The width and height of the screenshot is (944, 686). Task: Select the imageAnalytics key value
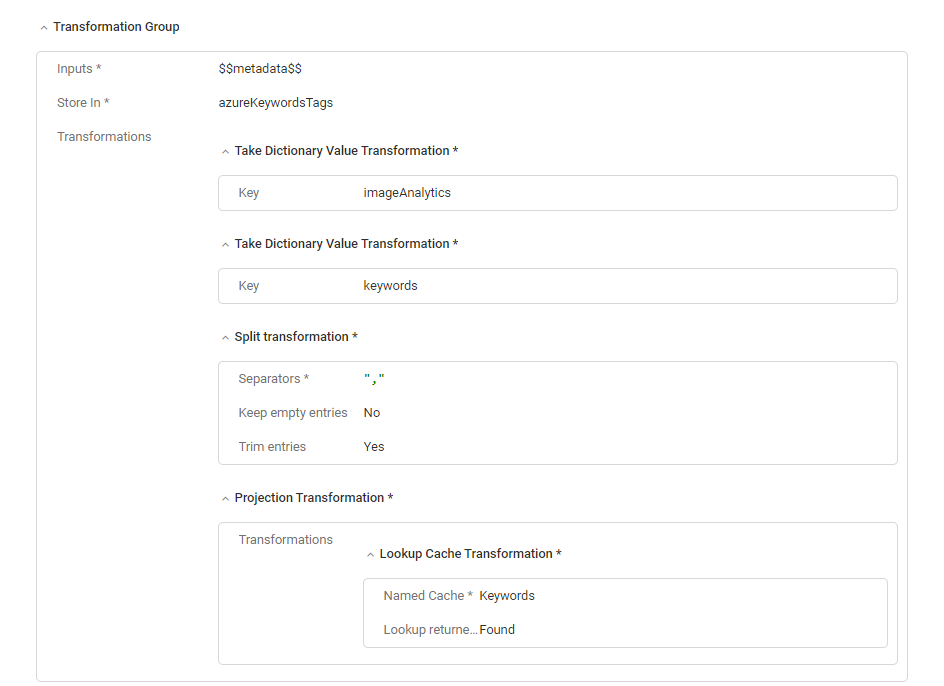[x=407, y=193]
